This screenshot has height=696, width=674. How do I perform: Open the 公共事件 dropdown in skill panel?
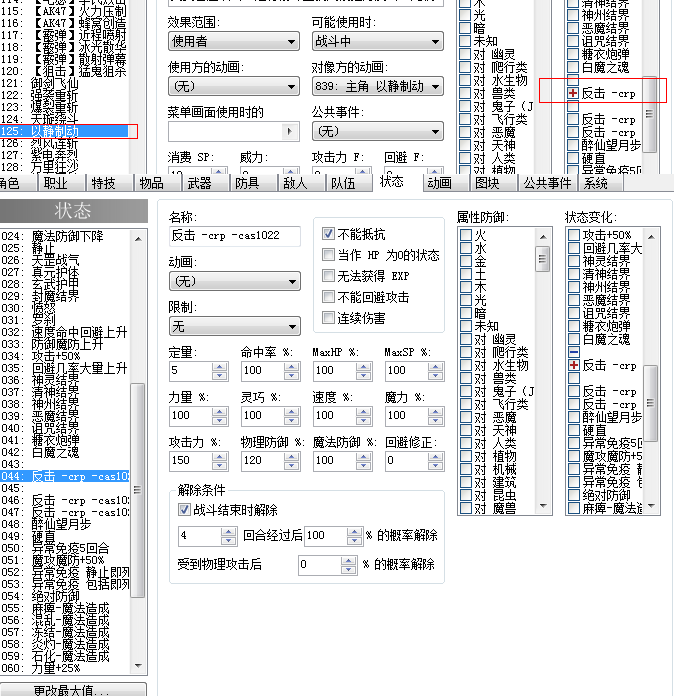point(377,131)
